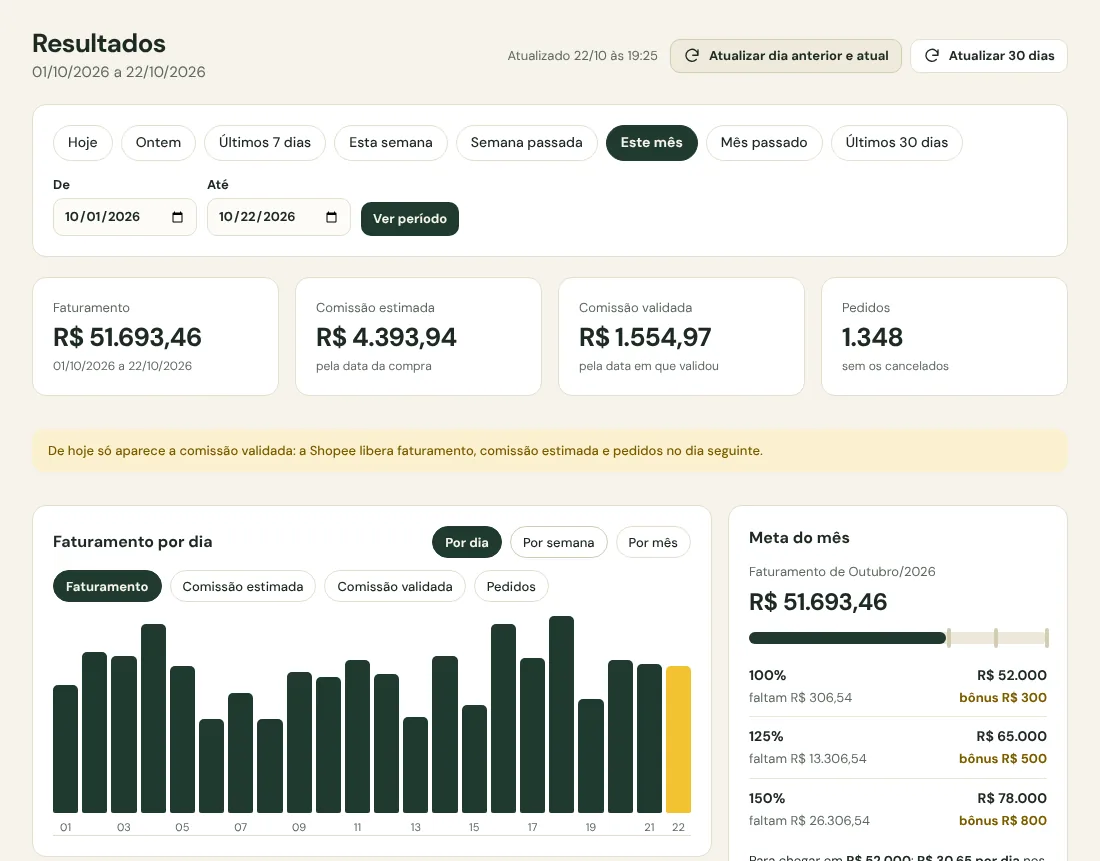Select the Hoje period filter
1100x861 pixels.
(83, 142)
